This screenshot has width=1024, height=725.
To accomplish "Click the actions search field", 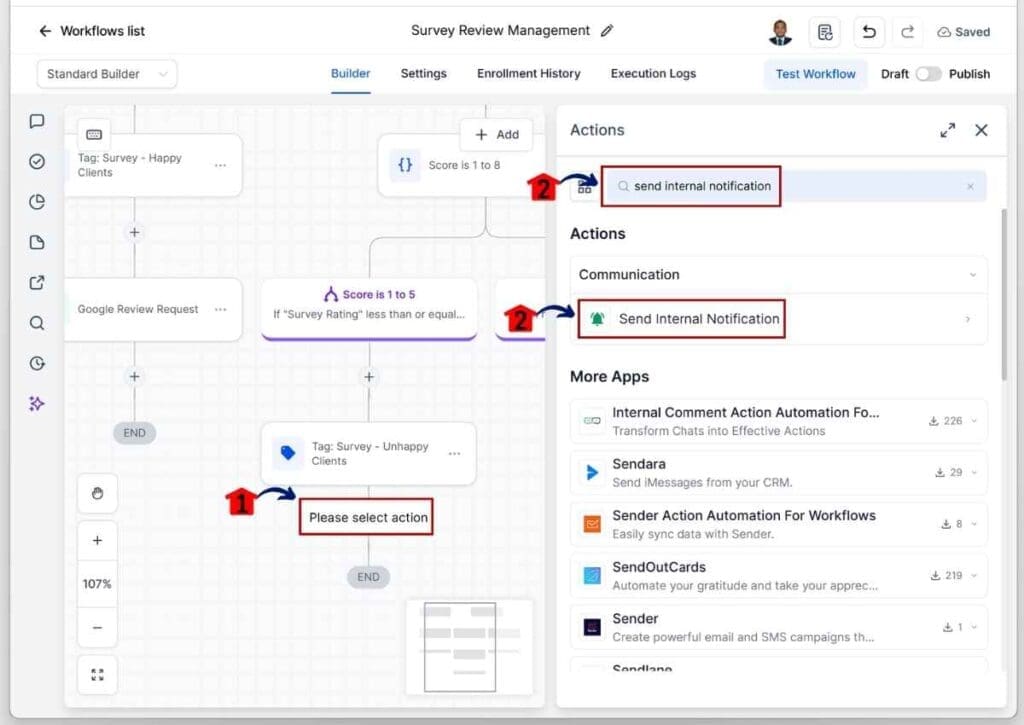I will click(x=794, y=186).
